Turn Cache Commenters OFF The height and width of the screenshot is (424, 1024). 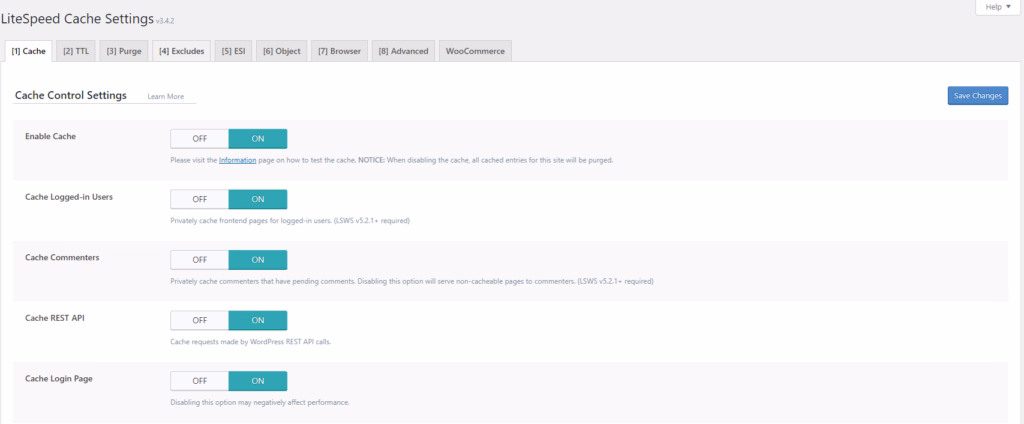[199, 259]
